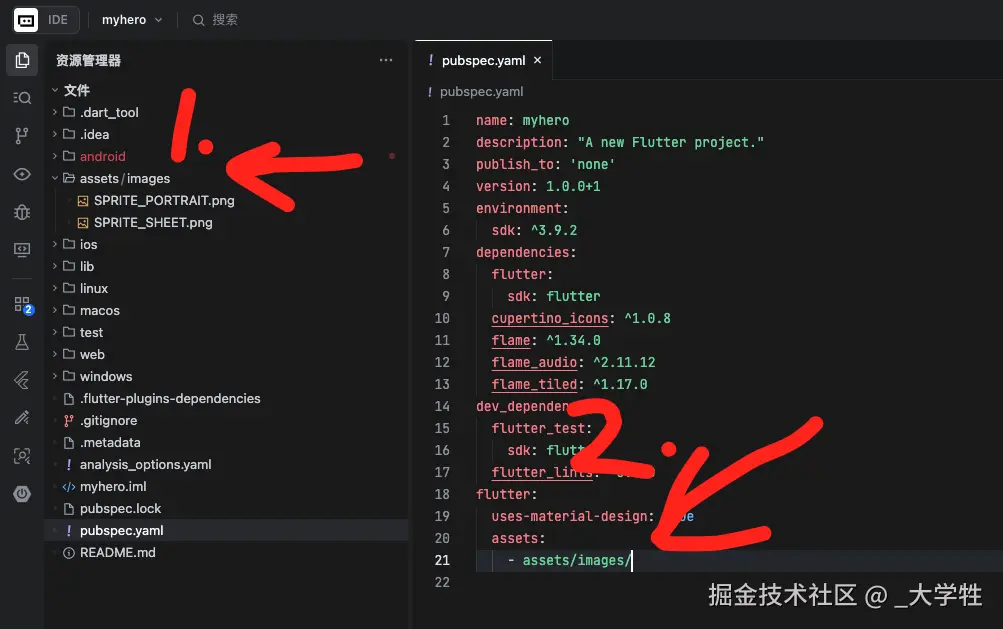
Task: Select the Search icon in the activity bar
Action: pos(21,97)
